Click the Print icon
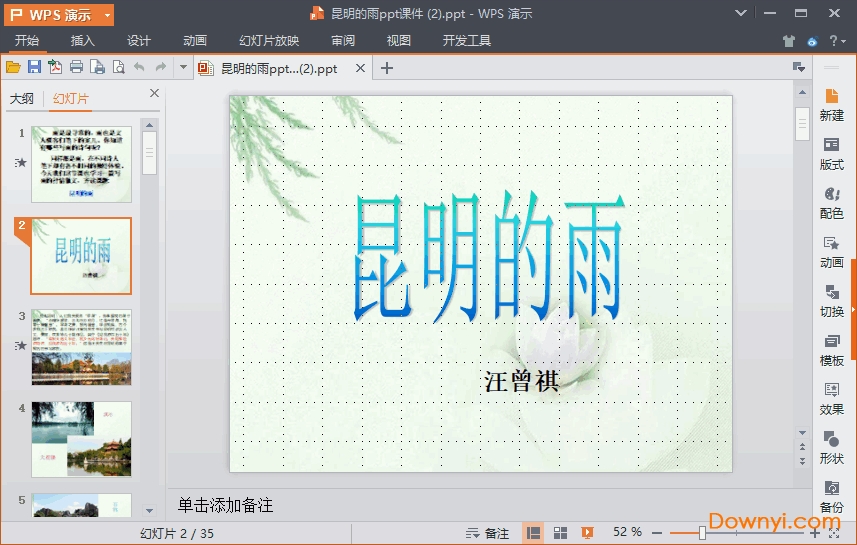The image size is (857, 545). point(77,67)
